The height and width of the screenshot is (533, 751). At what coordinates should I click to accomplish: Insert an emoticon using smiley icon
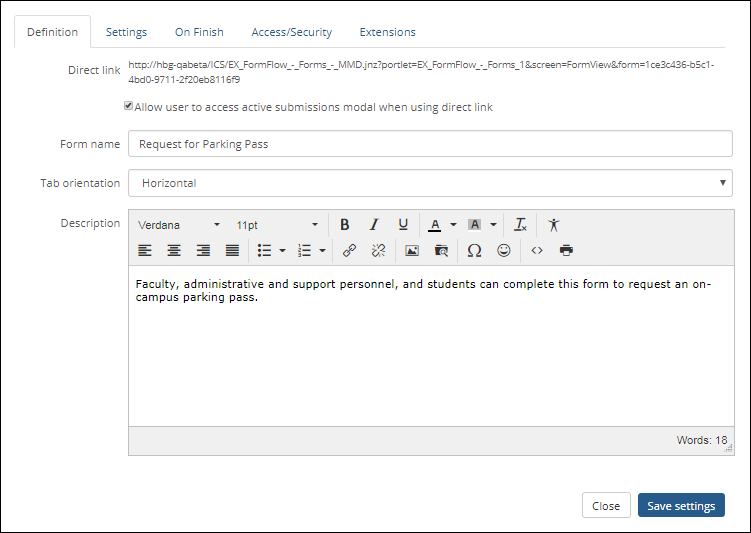tap(504, 250)
